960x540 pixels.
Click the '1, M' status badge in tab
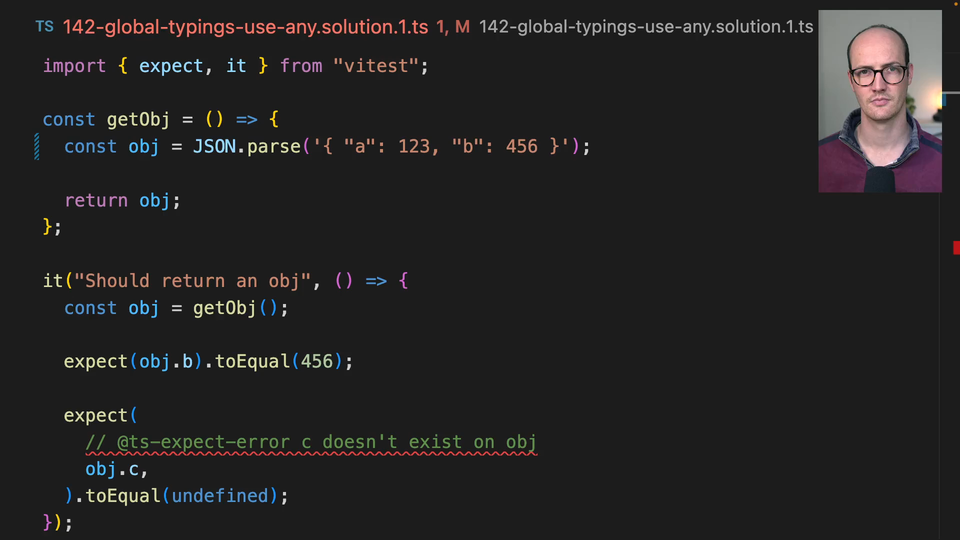[452, 27]
